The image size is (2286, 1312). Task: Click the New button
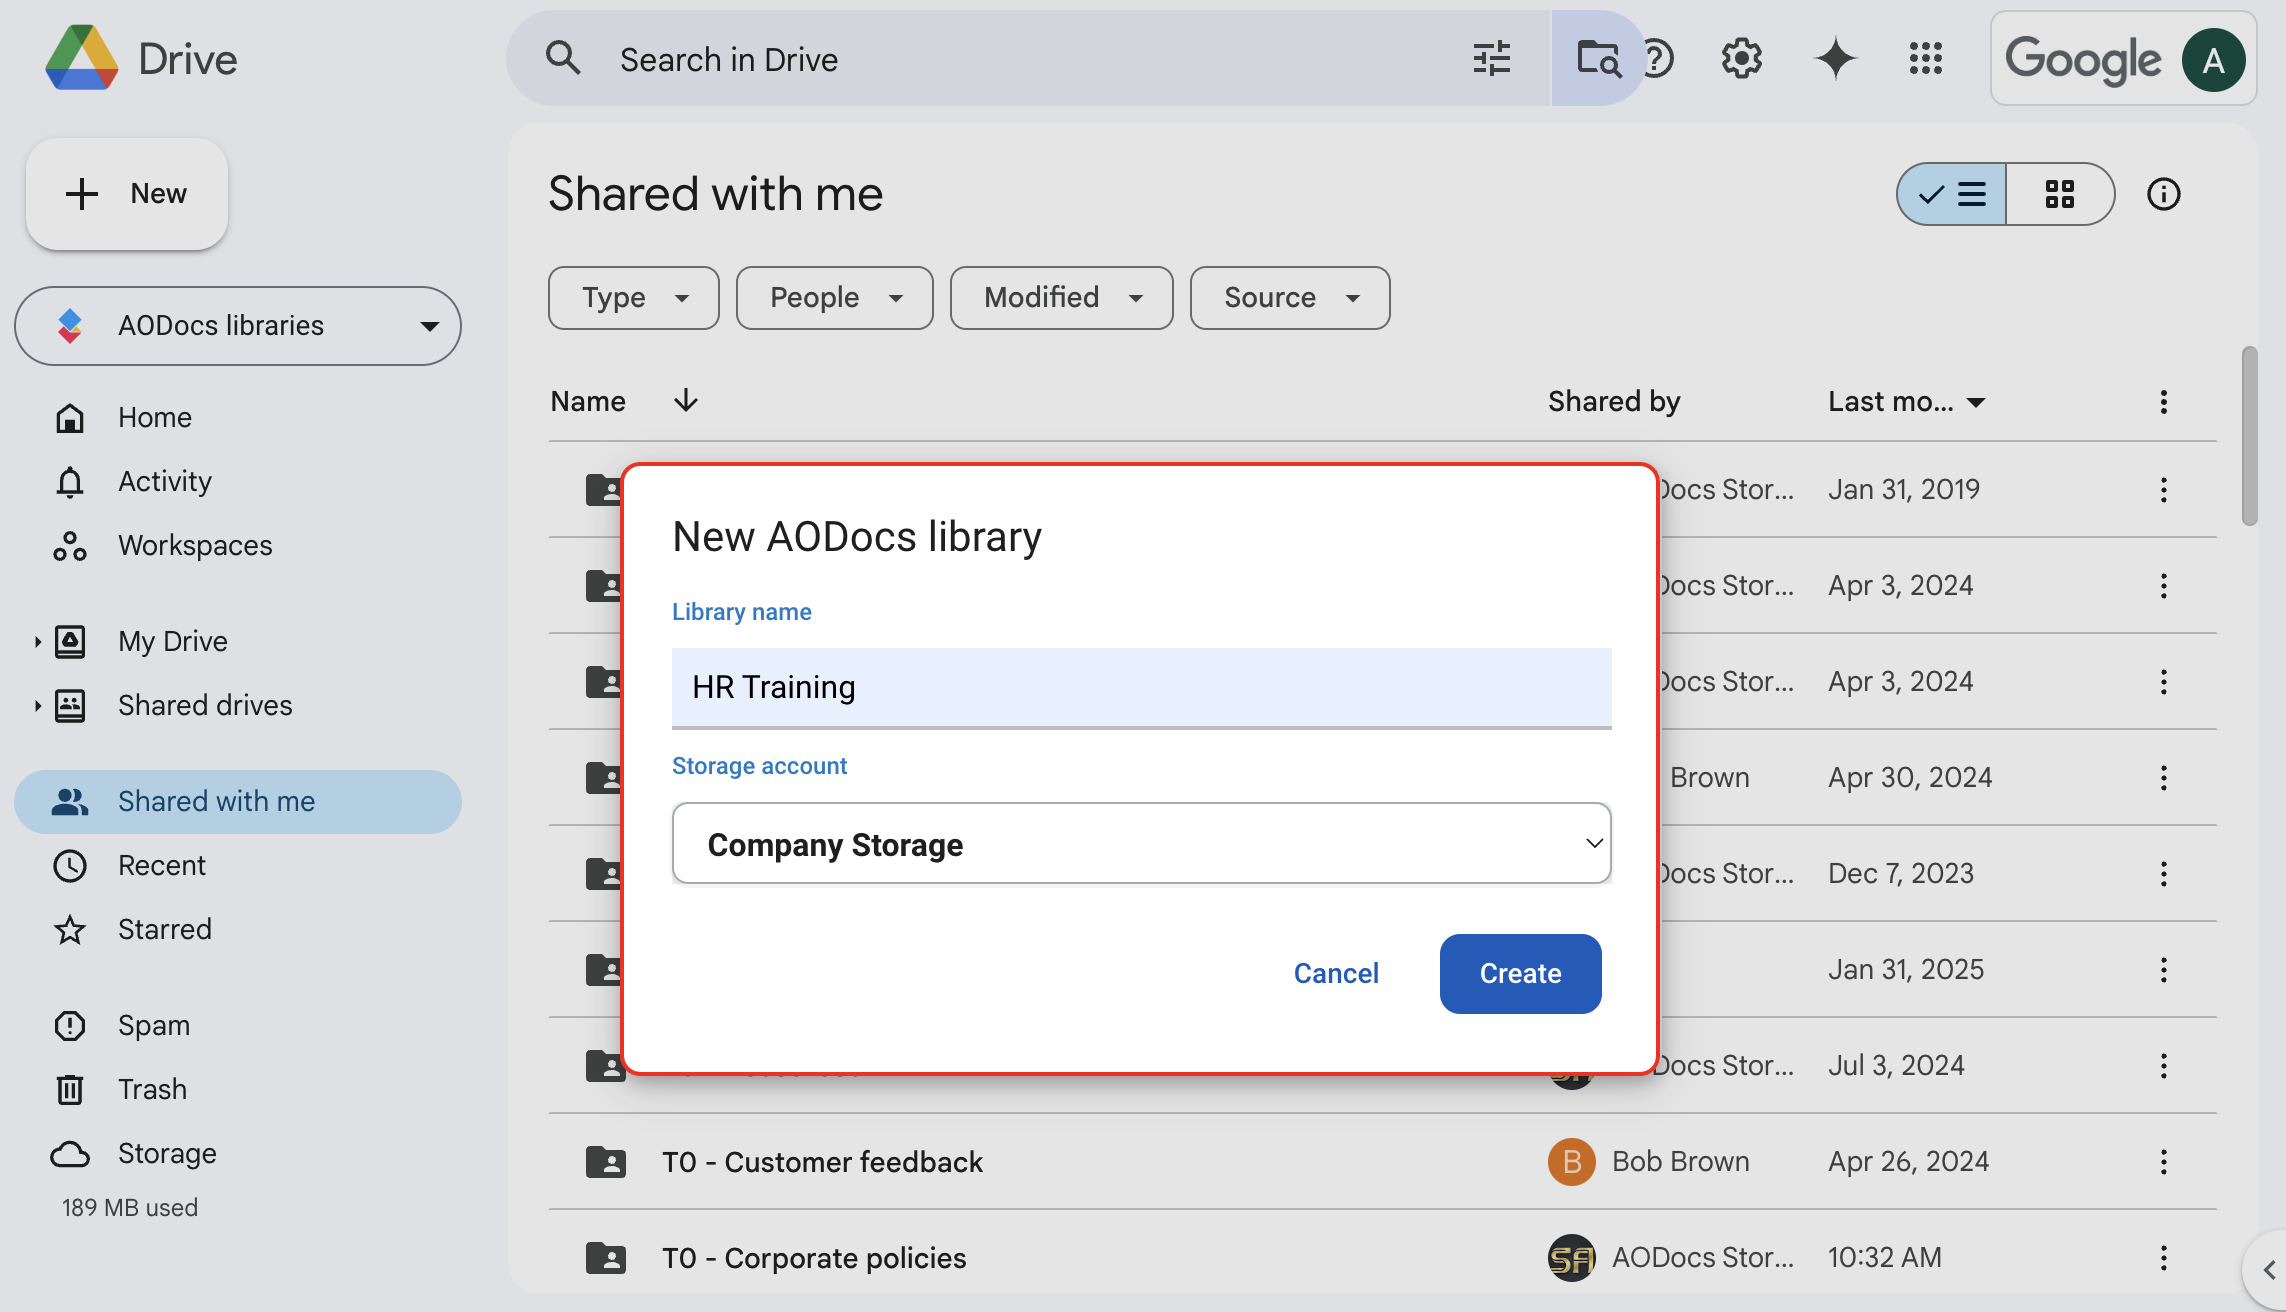(127, 194)
